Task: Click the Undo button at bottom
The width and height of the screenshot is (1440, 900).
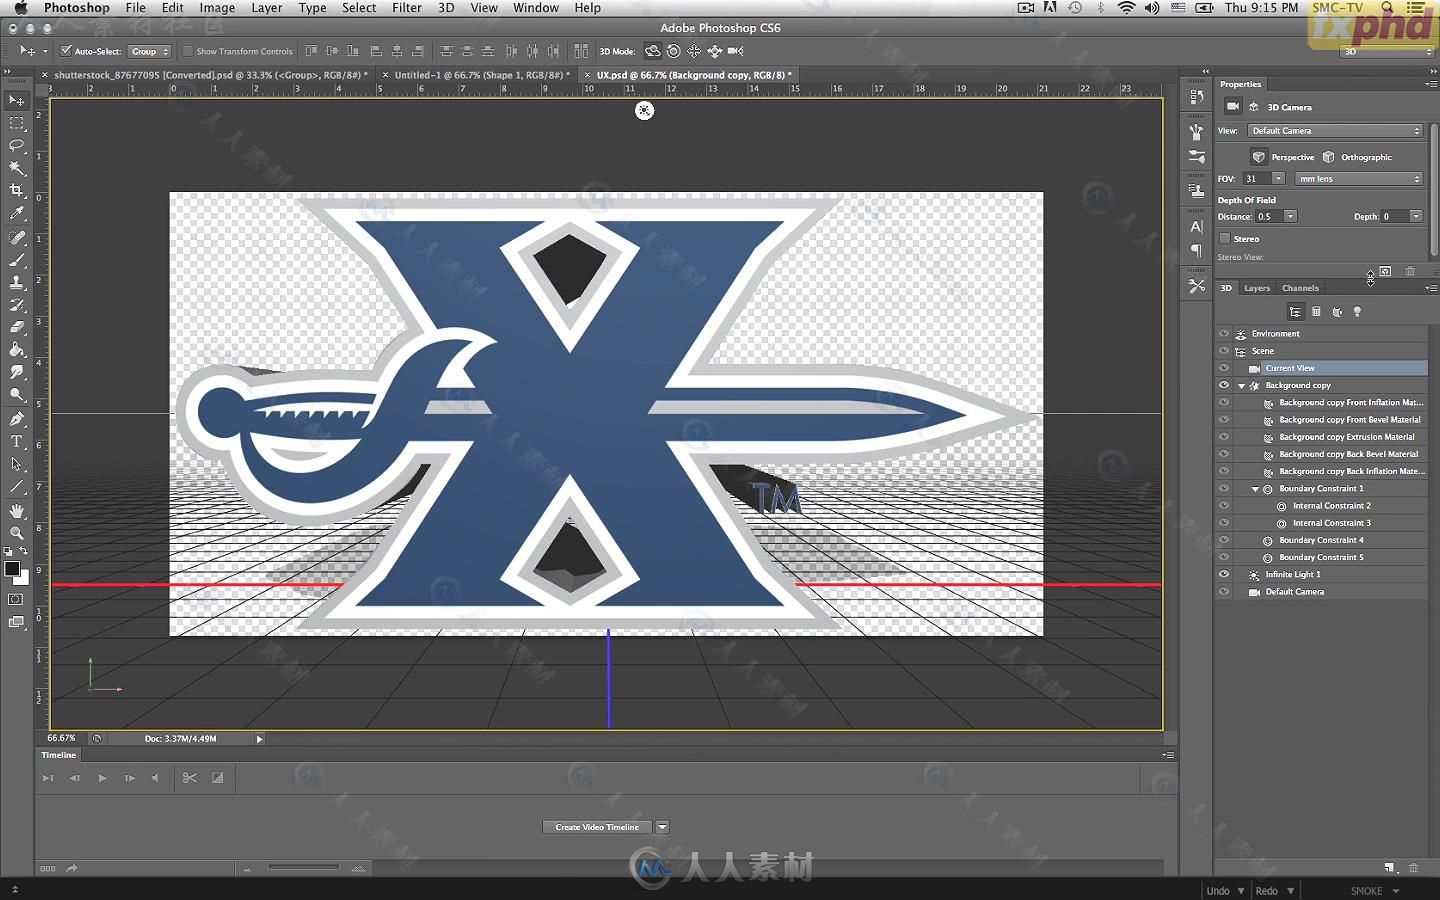Action: 1218,891
